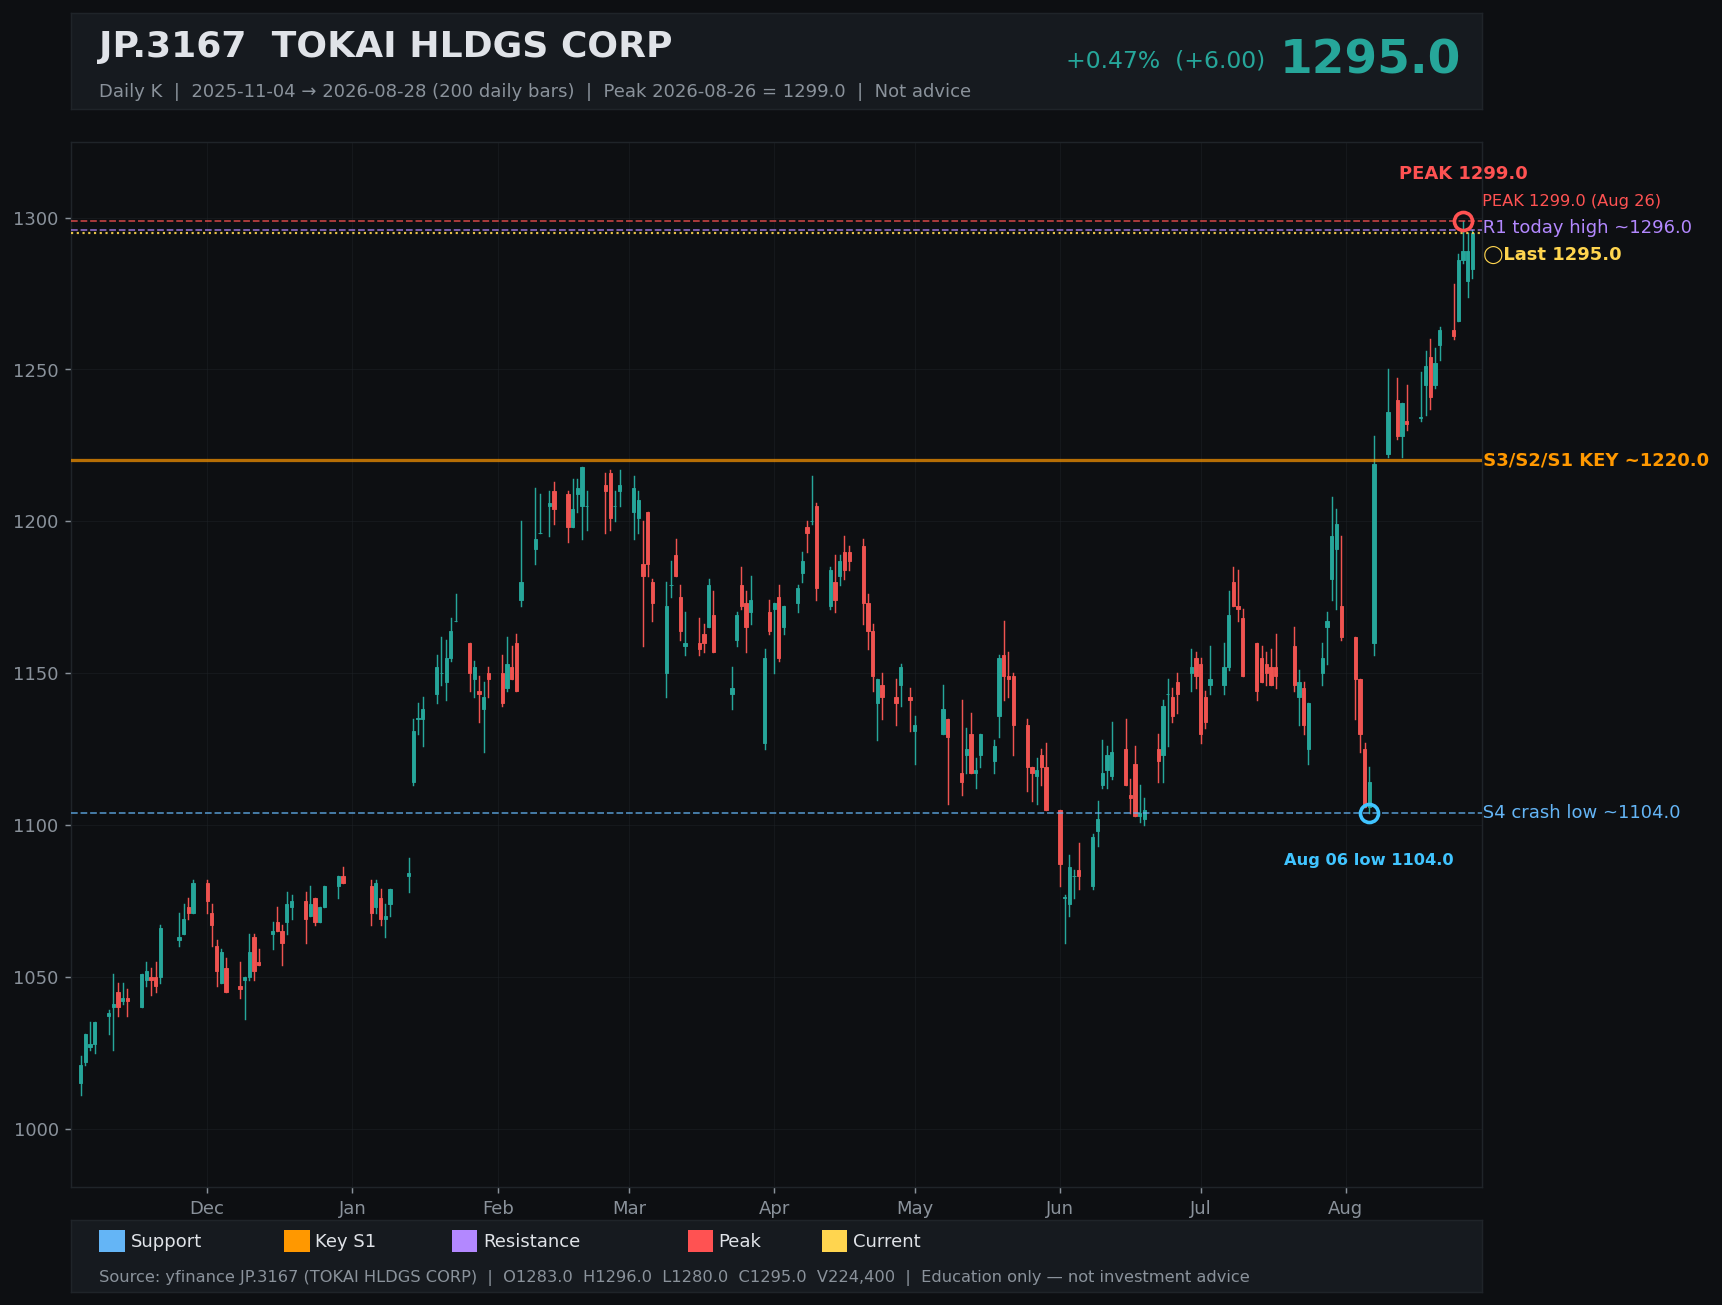
Task: Click the purple Resistance legend swatch
Action: click(465, 1241)
